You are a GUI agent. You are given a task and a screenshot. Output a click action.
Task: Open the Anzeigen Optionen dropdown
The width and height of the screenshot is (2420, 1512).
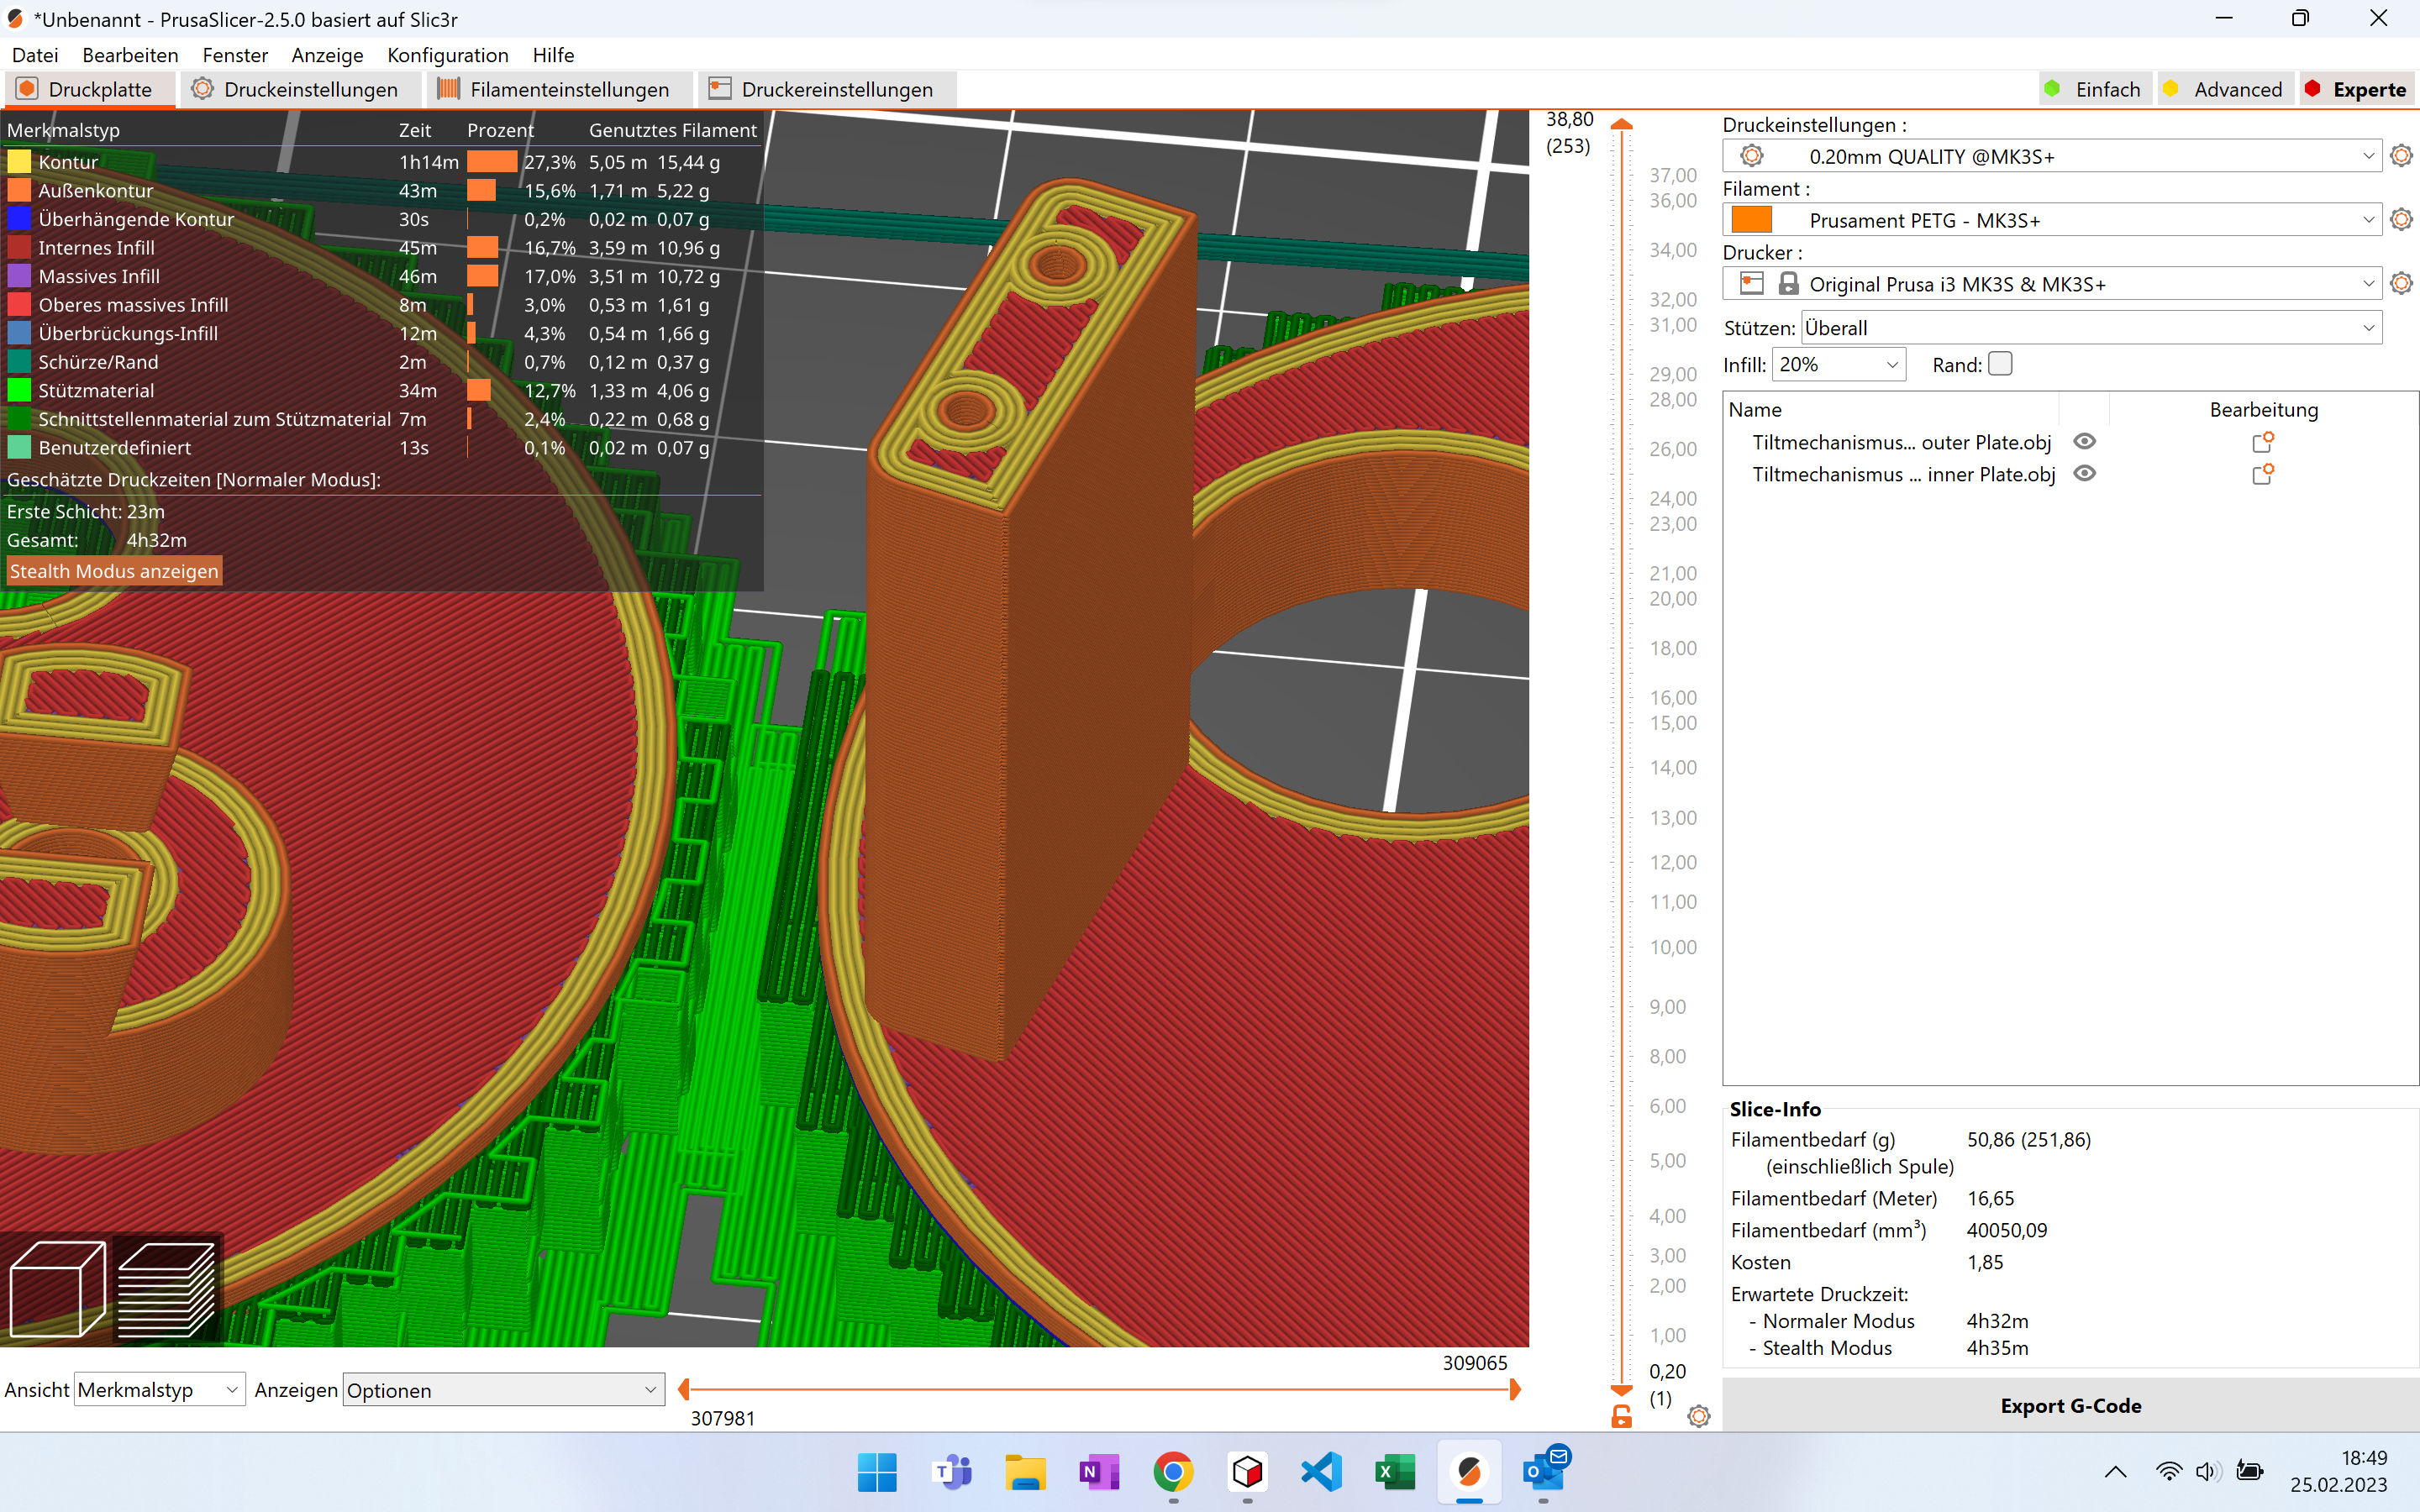coord(503,1390)
